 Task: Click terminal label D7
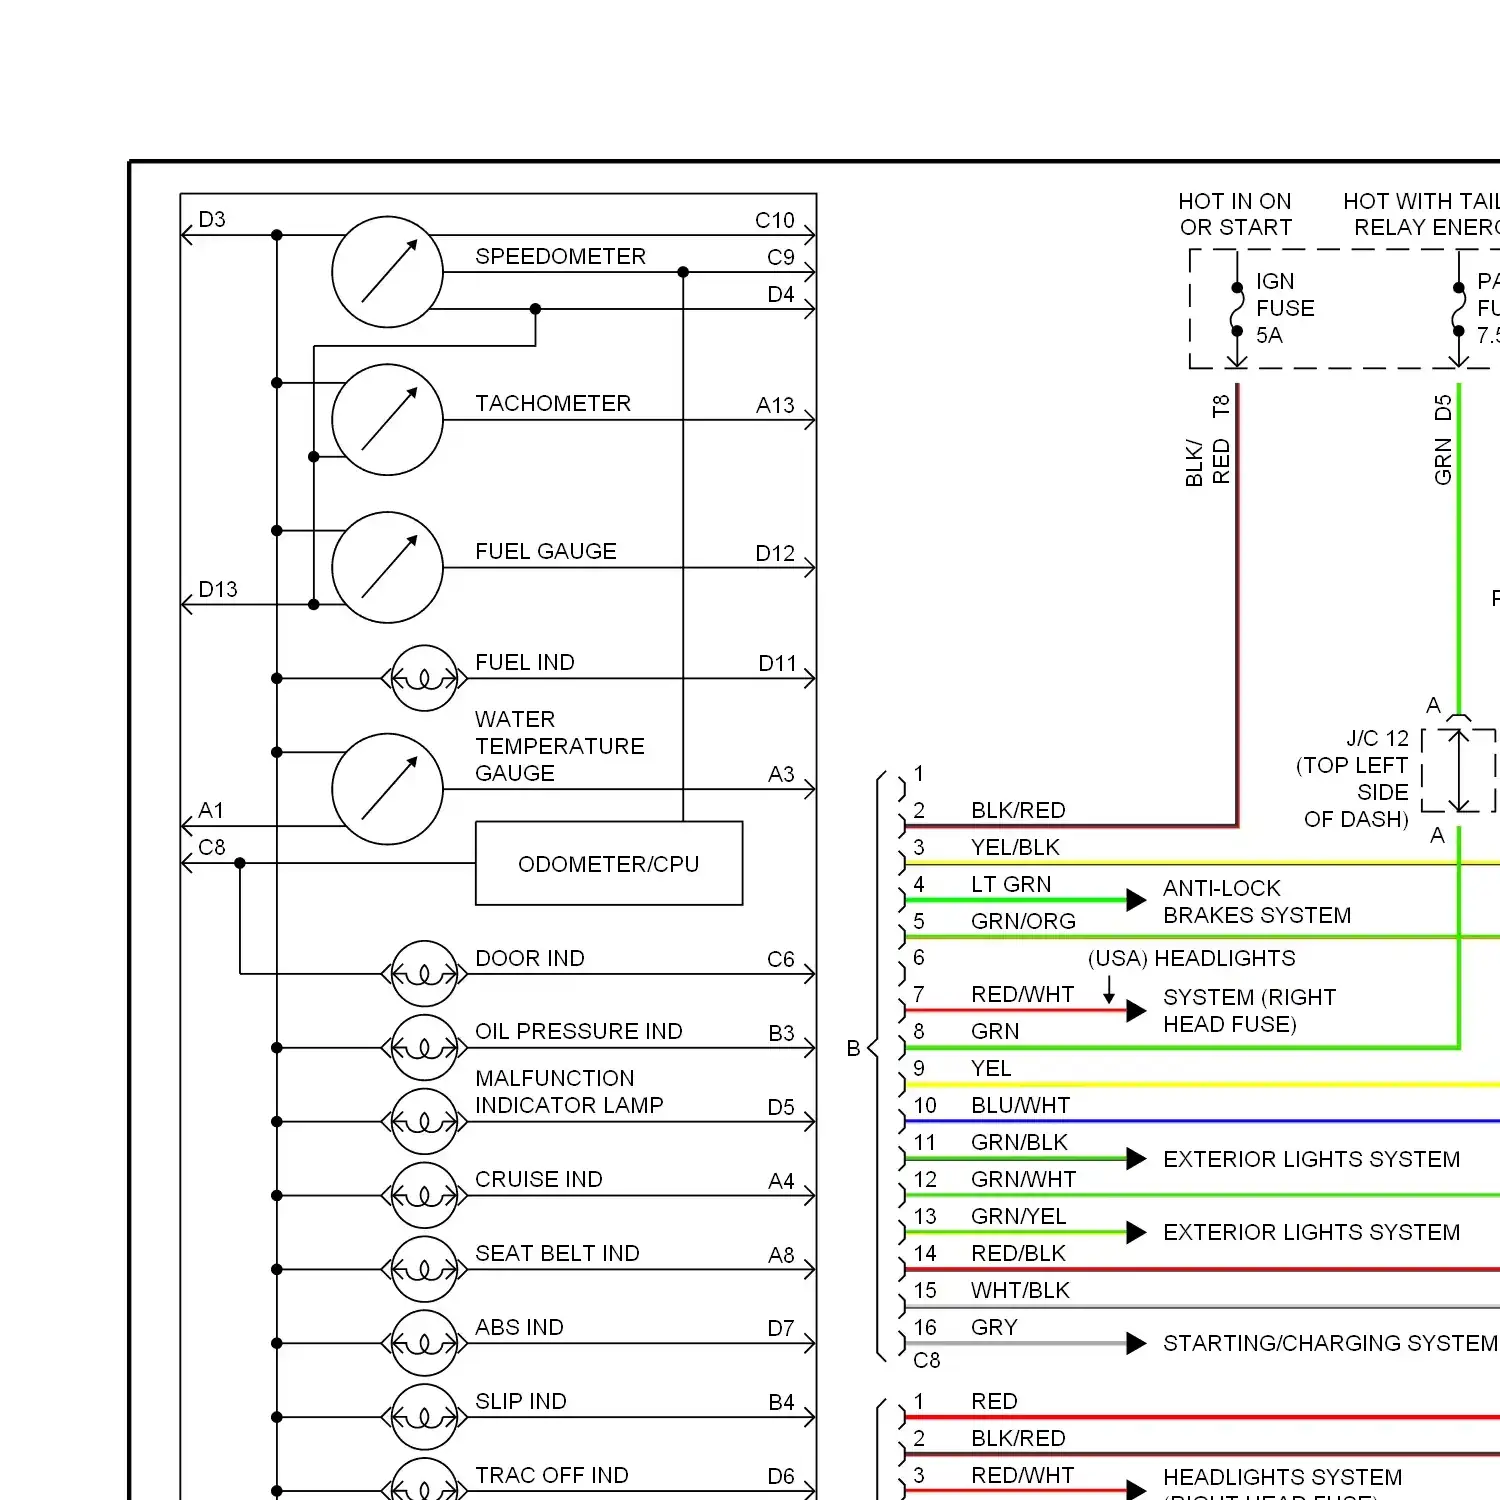click(x=781, y=1328)
